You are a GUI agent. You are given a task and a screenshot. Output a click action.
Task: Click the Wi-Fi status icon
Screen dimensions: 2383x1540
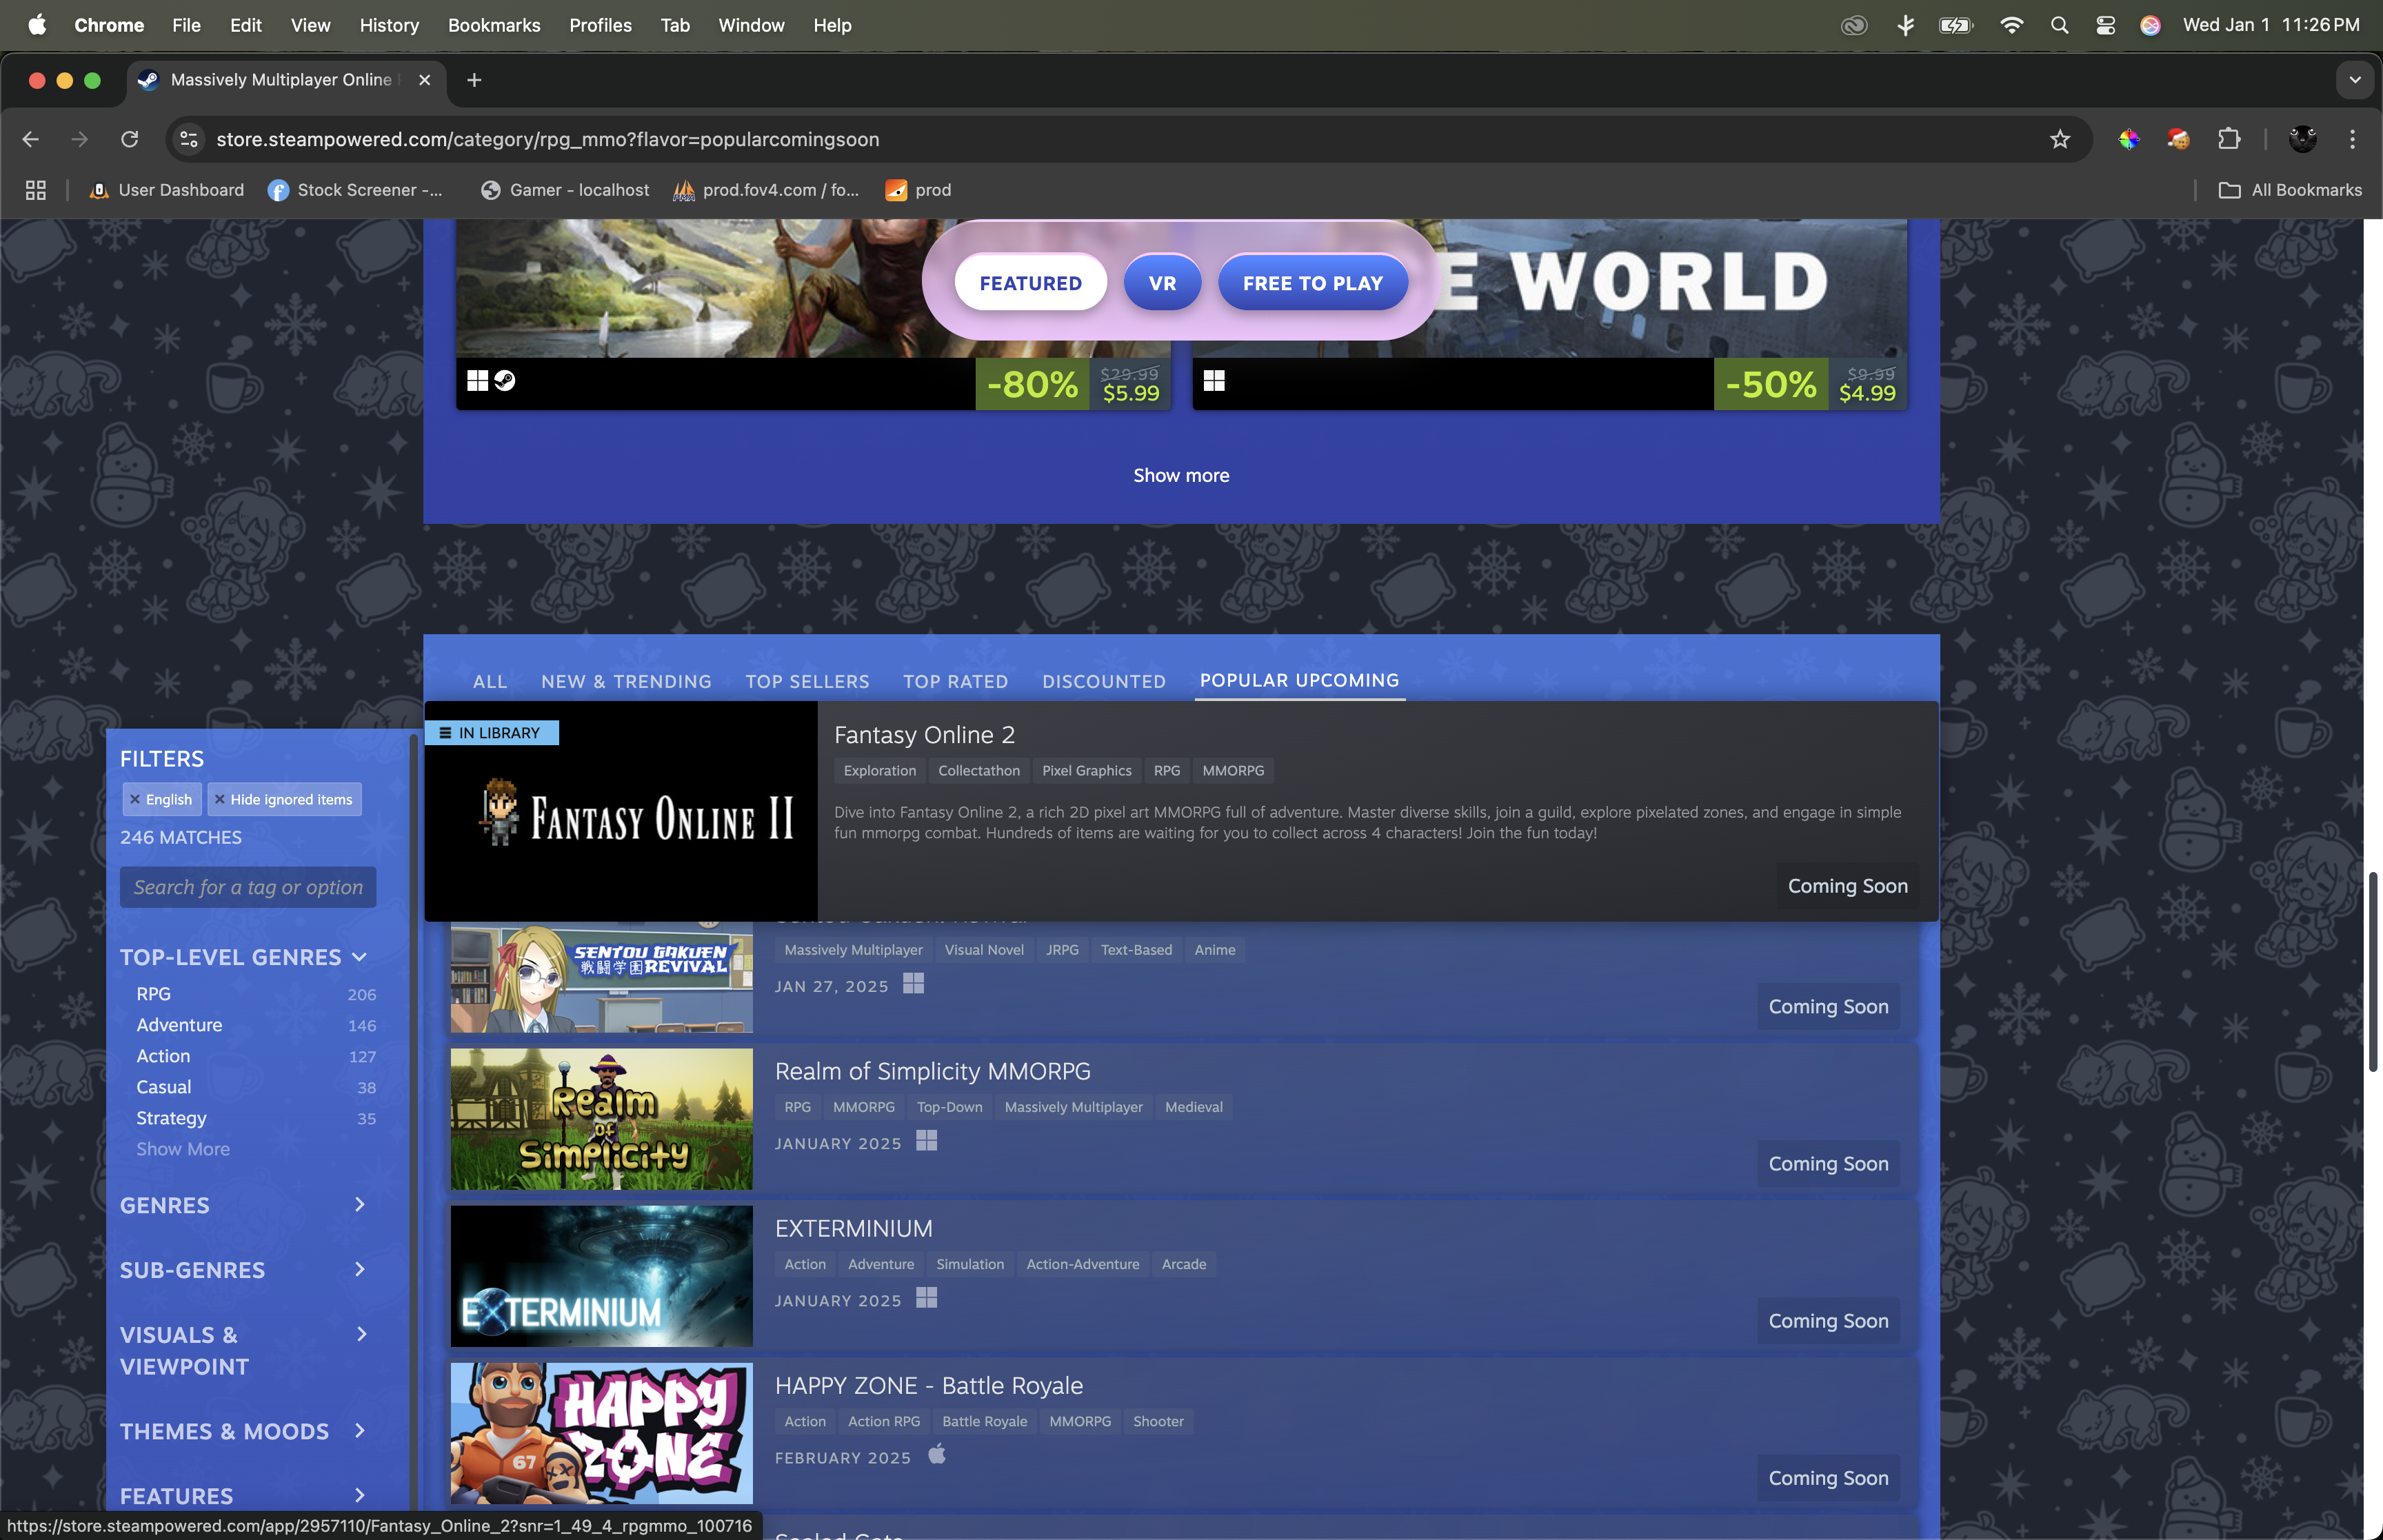pyautogui.click(x=2011, y=25)
